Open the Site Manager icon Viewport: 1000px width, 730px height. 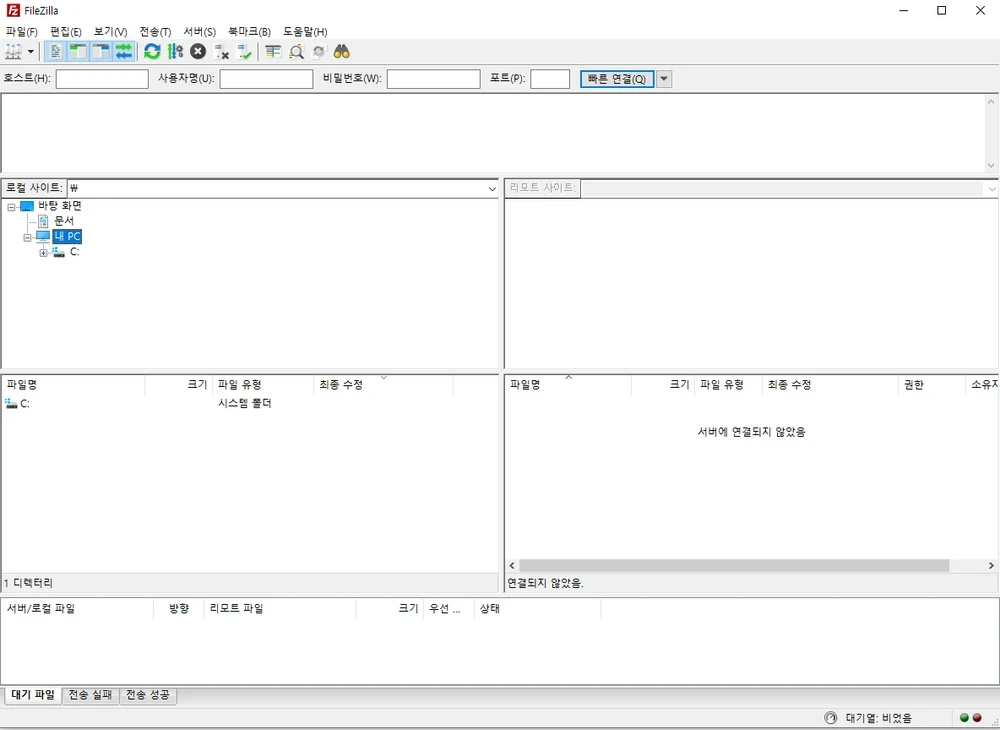pyautogui.click(x=13, y=52)
